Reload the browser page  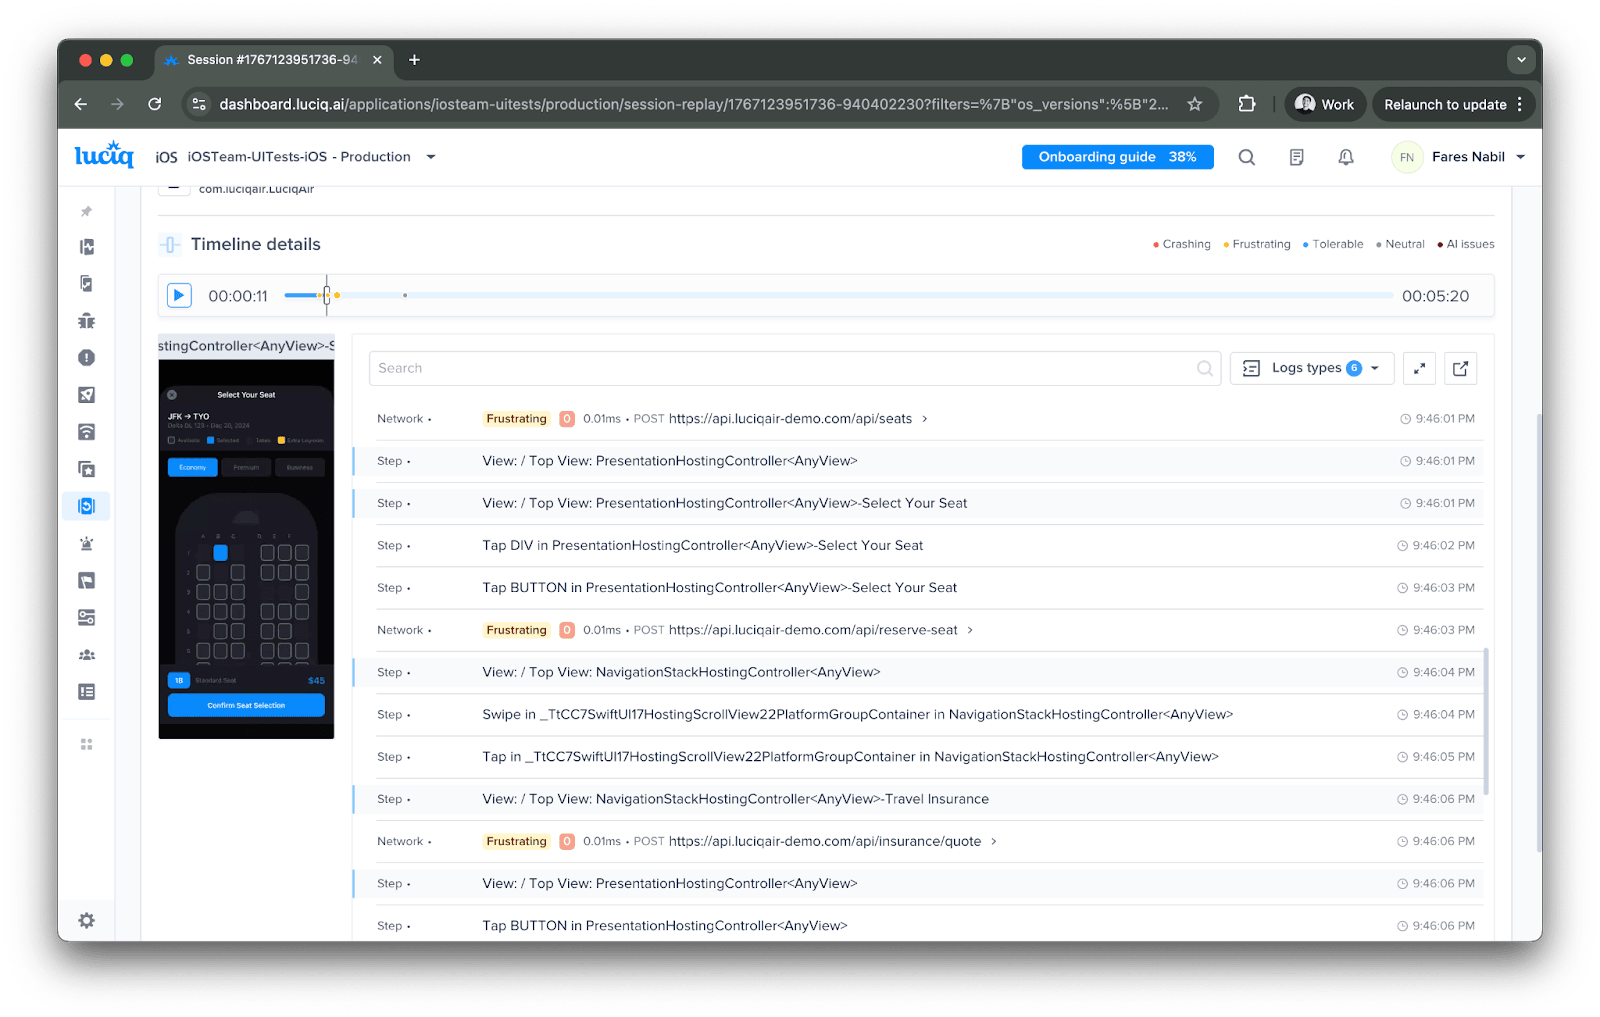click(x=155, y=104)
